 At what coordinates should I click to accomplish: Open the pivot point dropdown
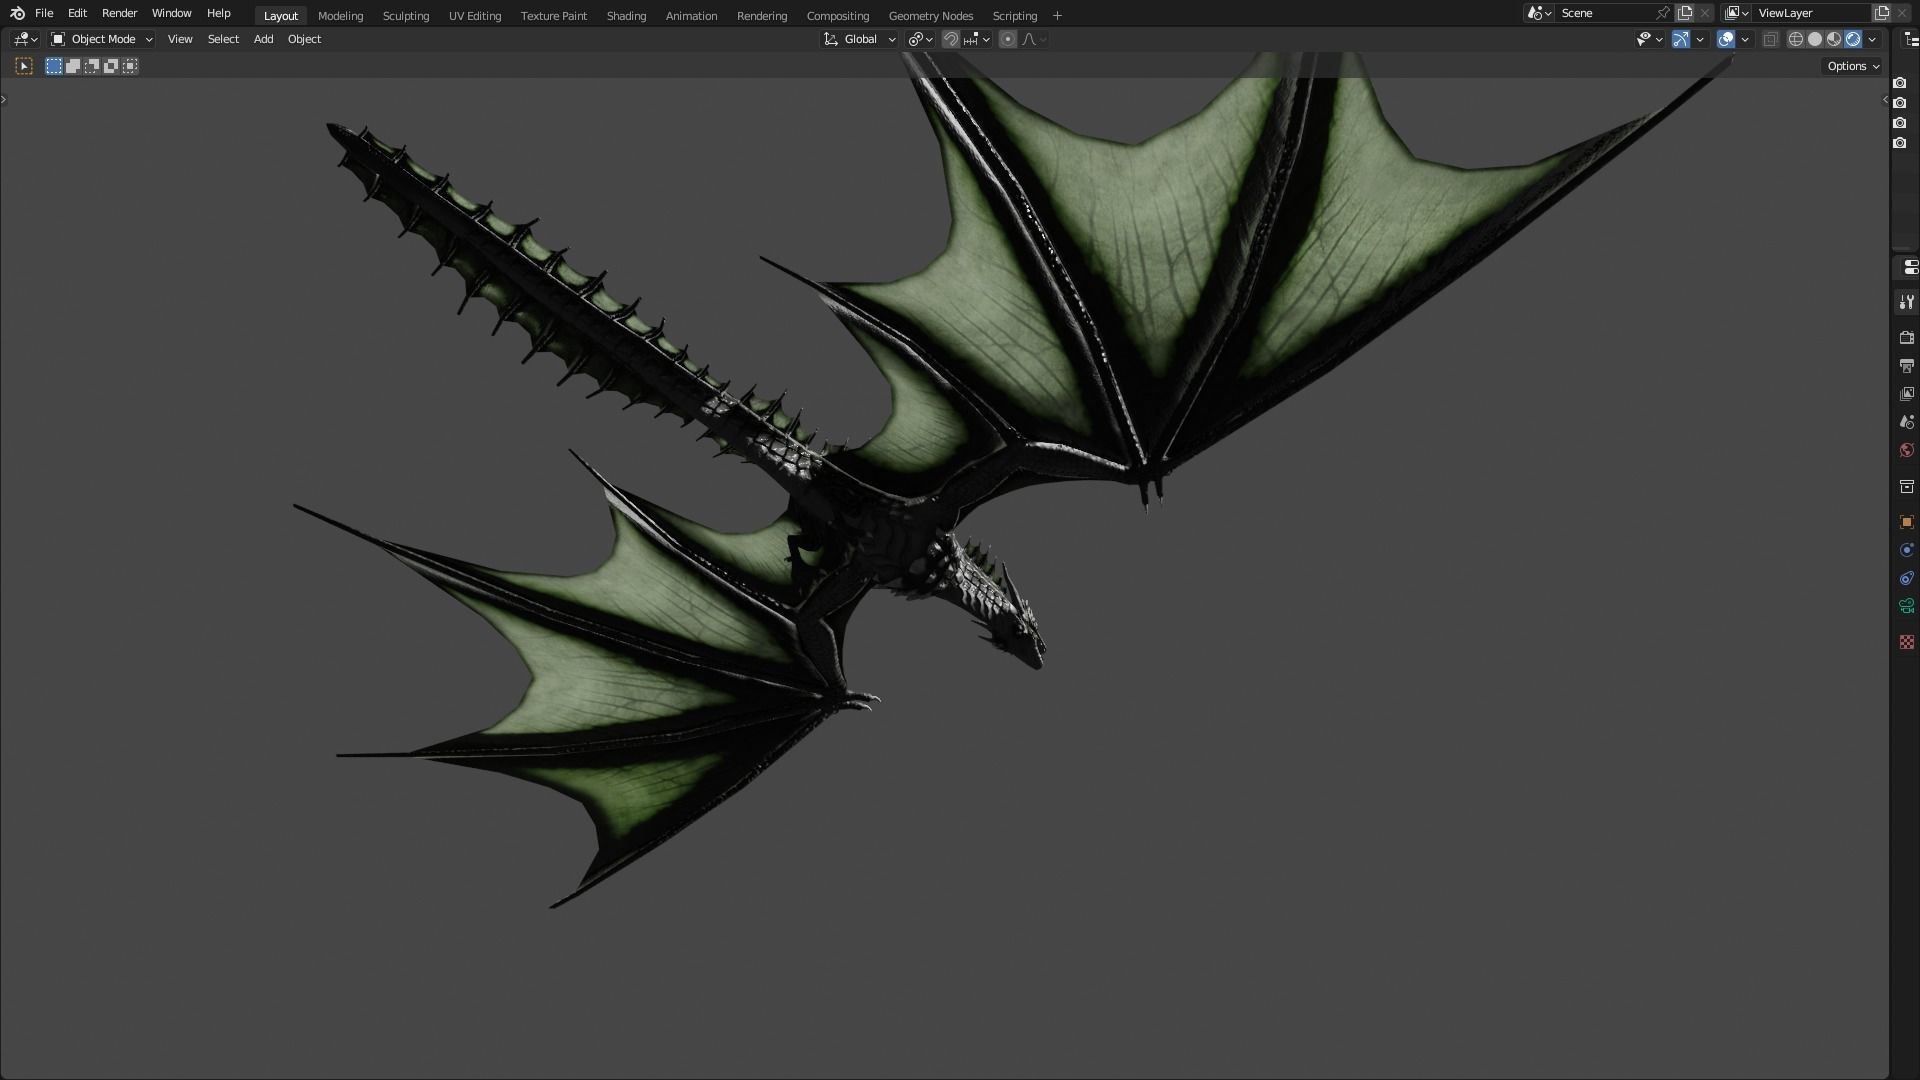tap(920, 39)
